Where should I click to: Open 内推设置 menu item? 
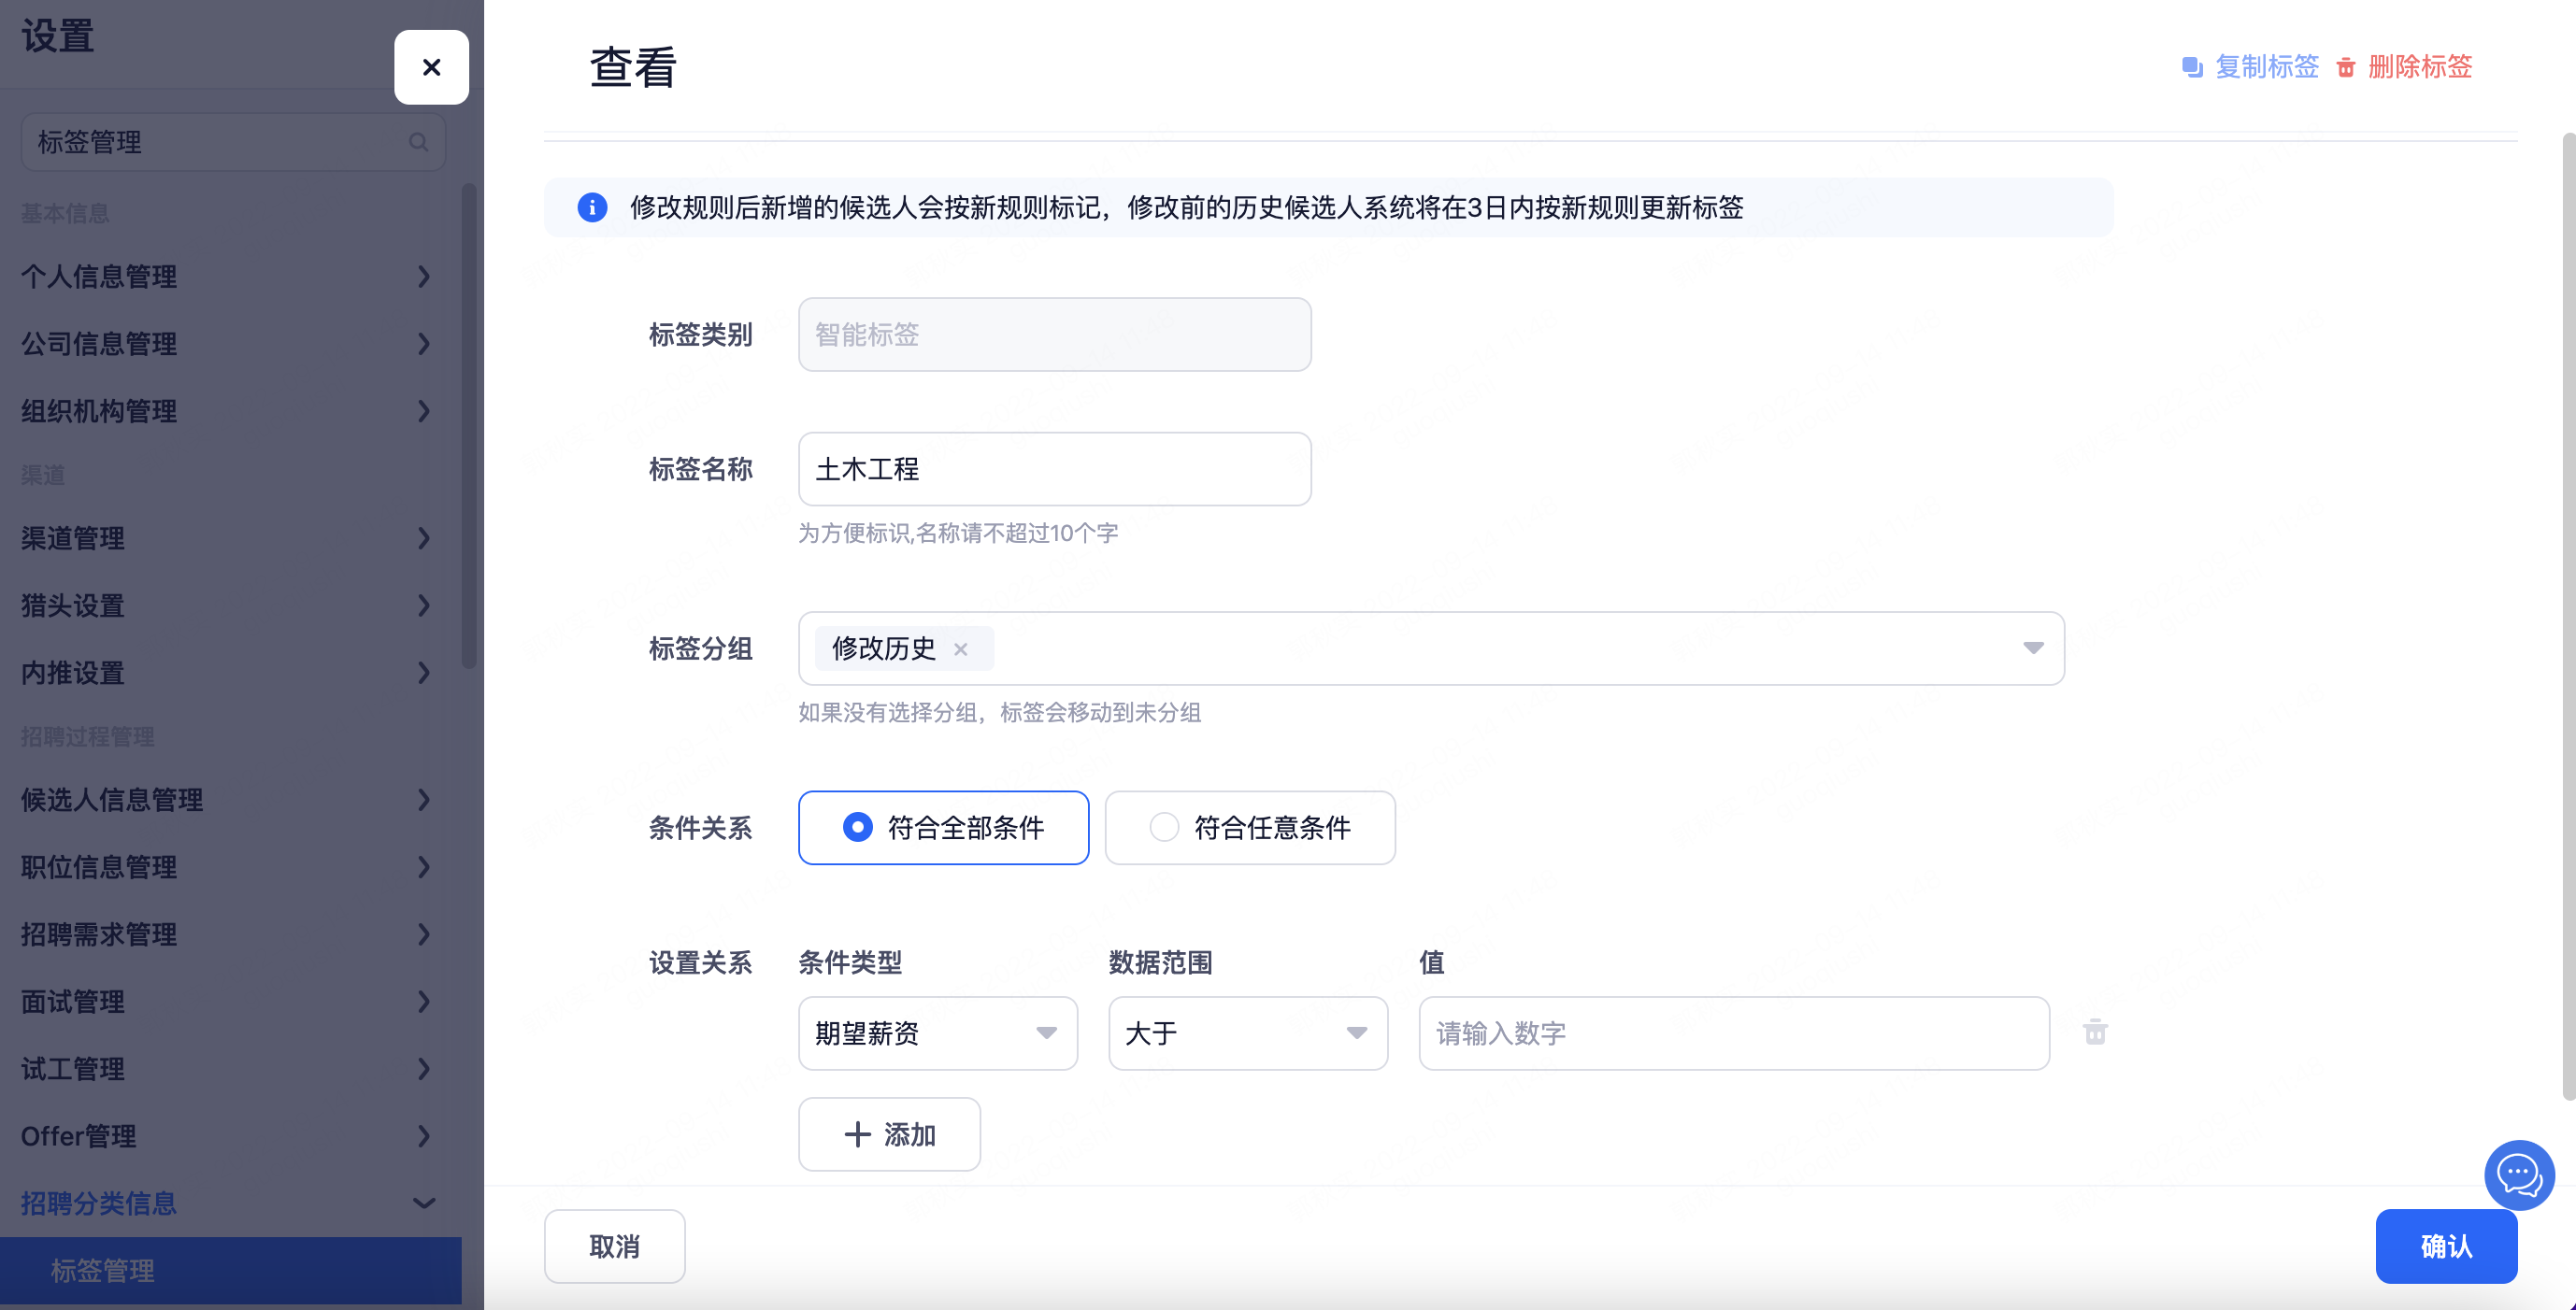pos(230,673)
